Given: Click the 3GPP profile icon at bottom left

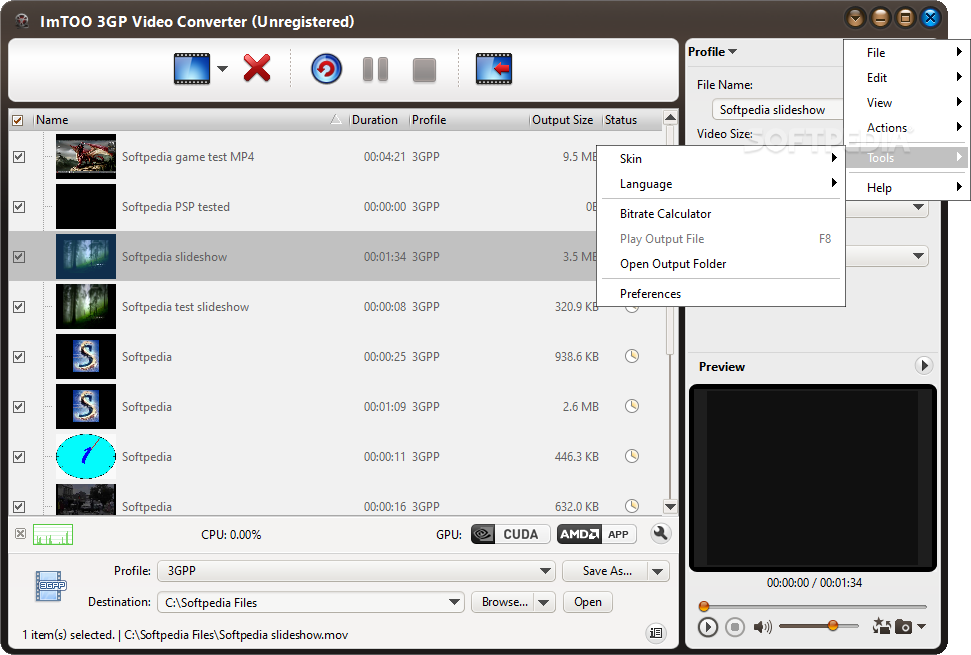Looking at the screenshot, I should point(50,586).
